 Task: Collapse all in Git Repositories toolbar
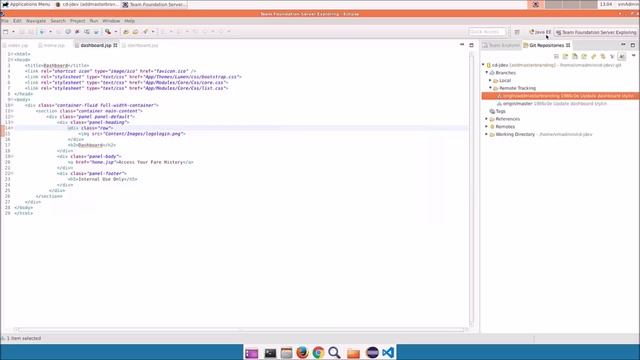pos(556,56)
